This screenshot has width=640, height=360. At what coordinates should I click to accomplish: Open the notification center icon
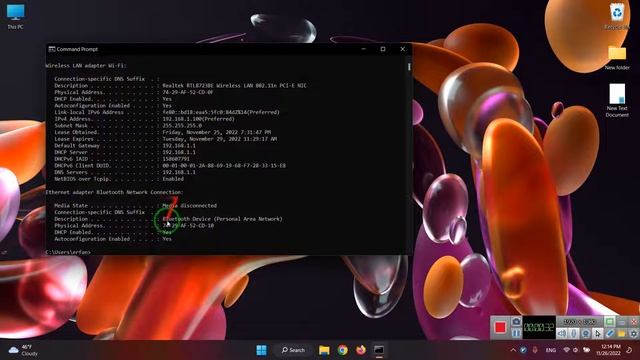[x=630, y=350]
